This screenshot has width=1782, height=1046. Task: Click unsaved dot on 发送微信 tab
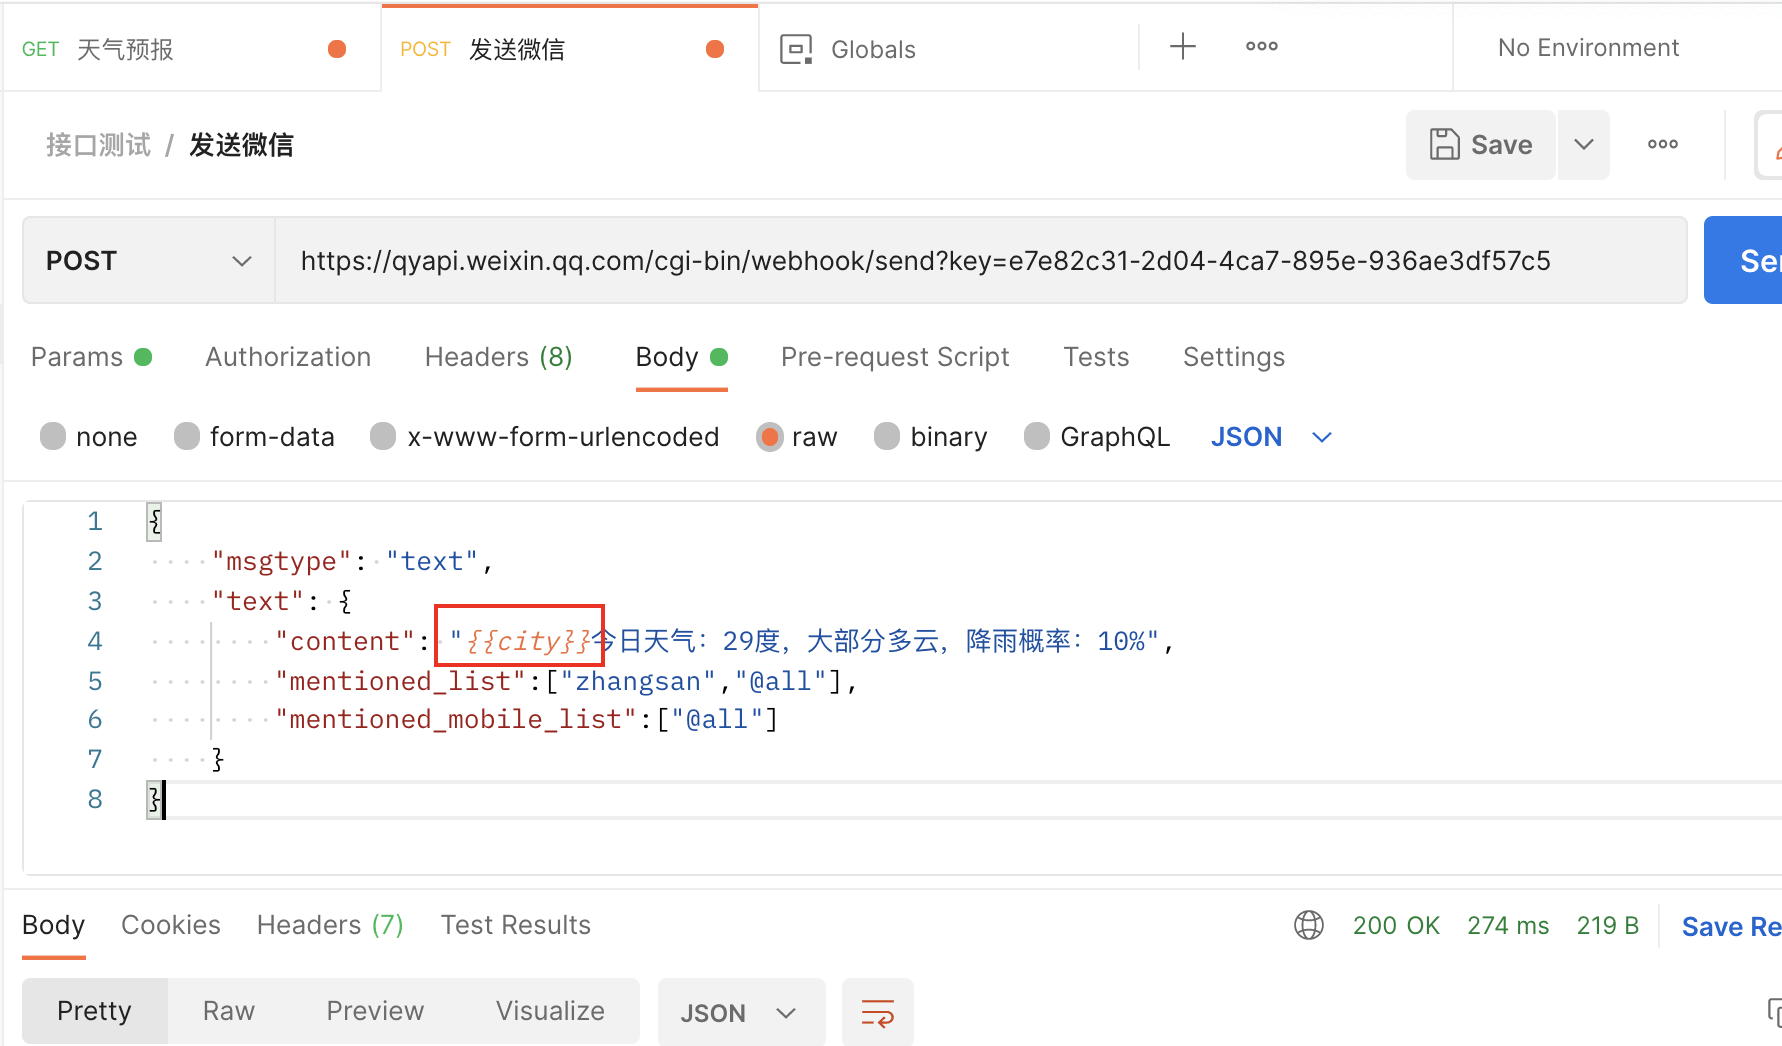point(715,49)
